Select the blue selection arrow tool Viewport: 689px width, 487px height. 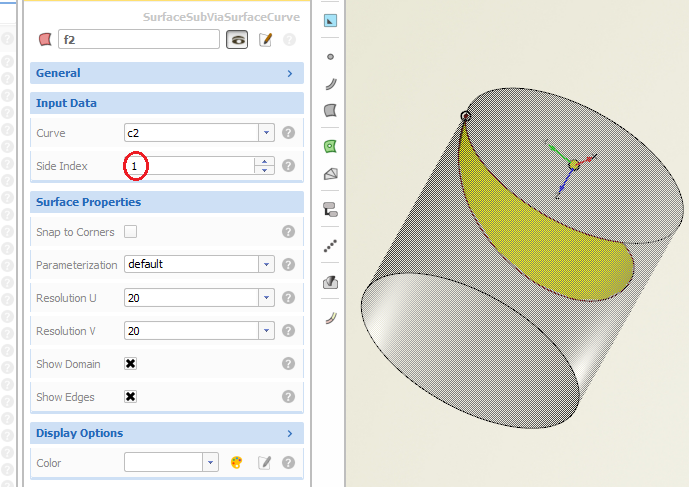coord(330,20)
